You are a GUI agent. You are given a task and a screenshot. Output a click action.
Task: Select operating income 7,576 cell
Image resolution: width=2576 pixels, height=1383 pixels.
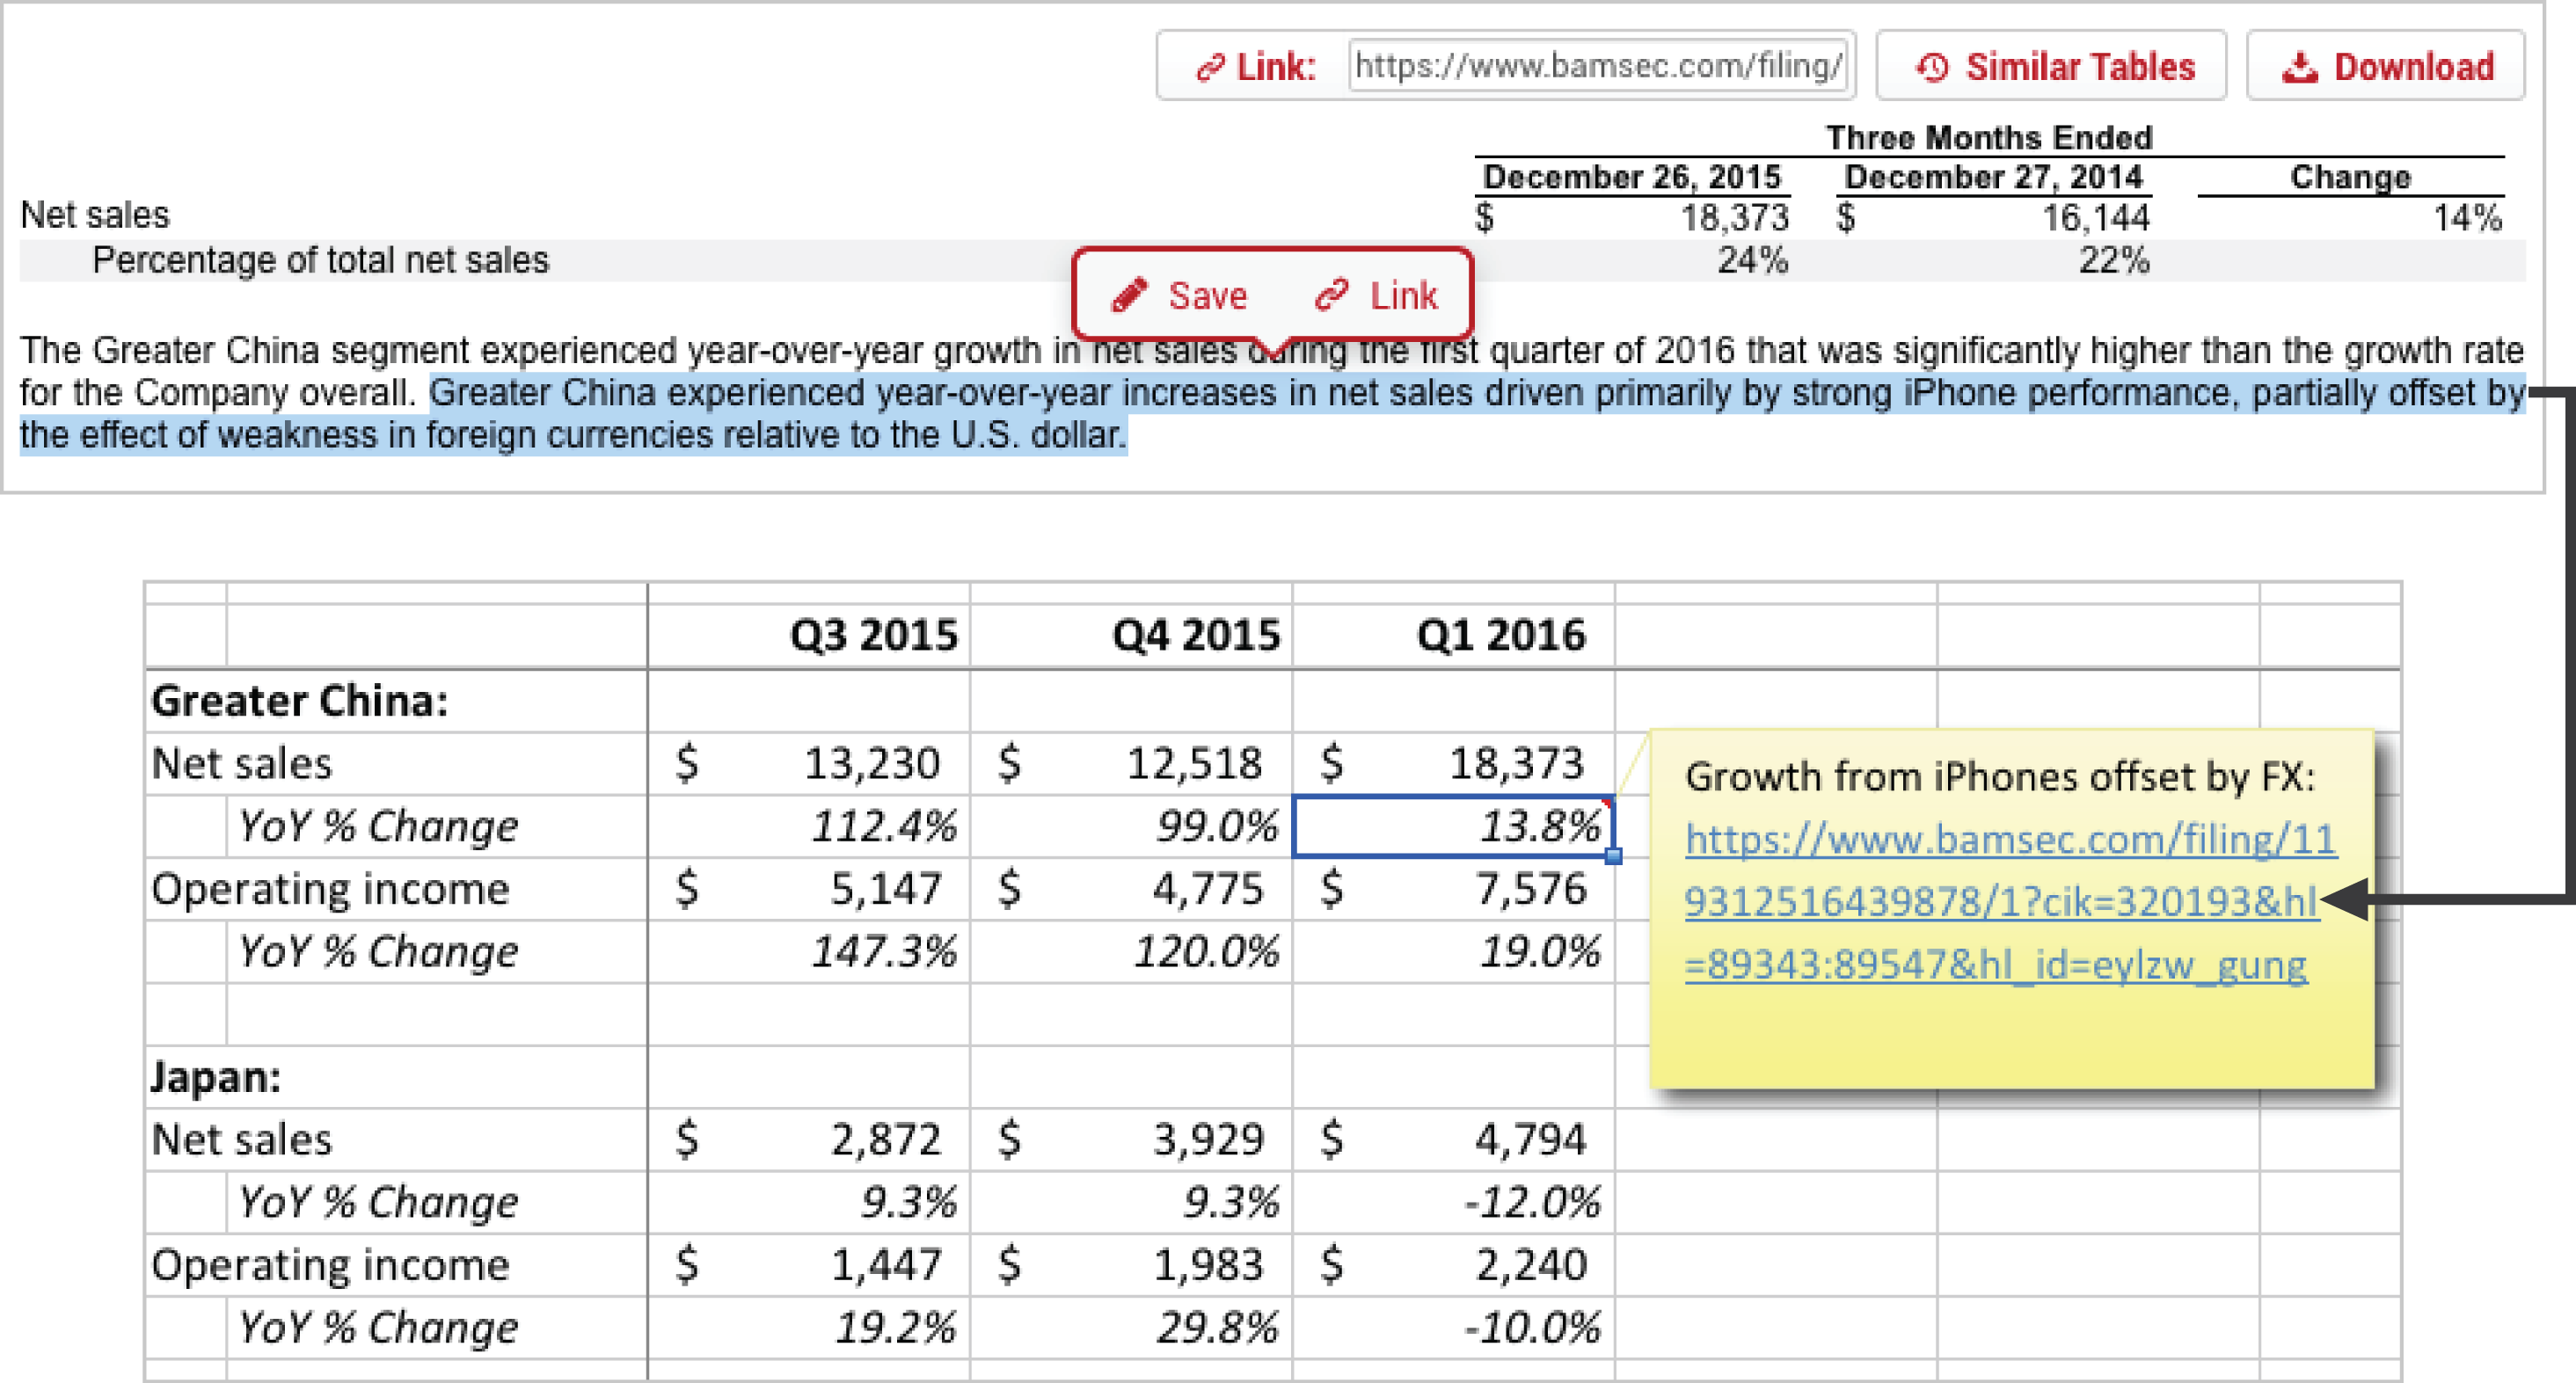click(x=1453, y=889)
